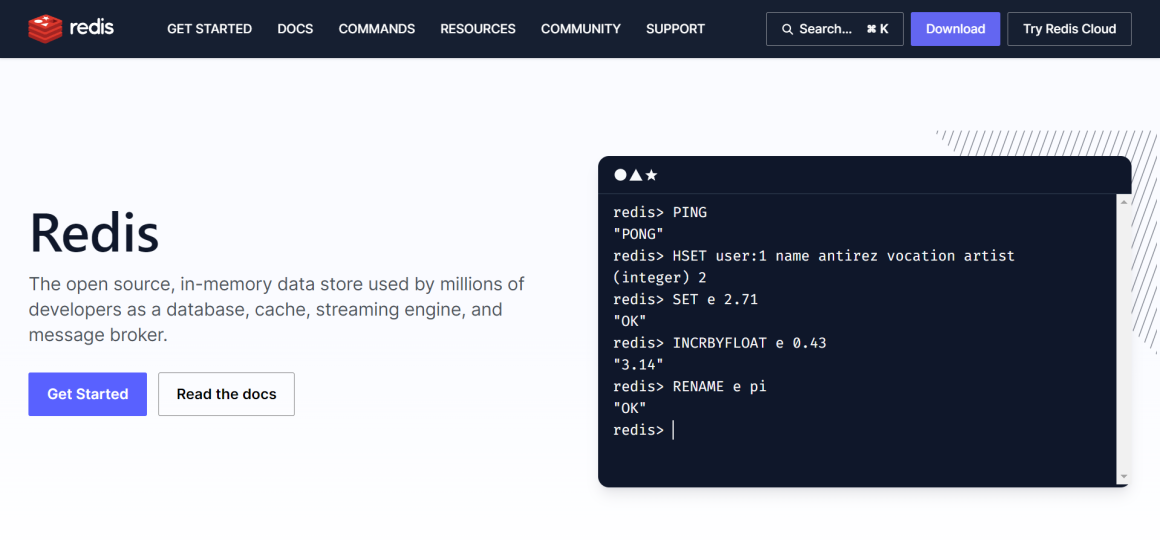Viewport: 1160px width, 540px height.
Task: Click the star icon in the terminal header
Action: [x=651, y=175]
